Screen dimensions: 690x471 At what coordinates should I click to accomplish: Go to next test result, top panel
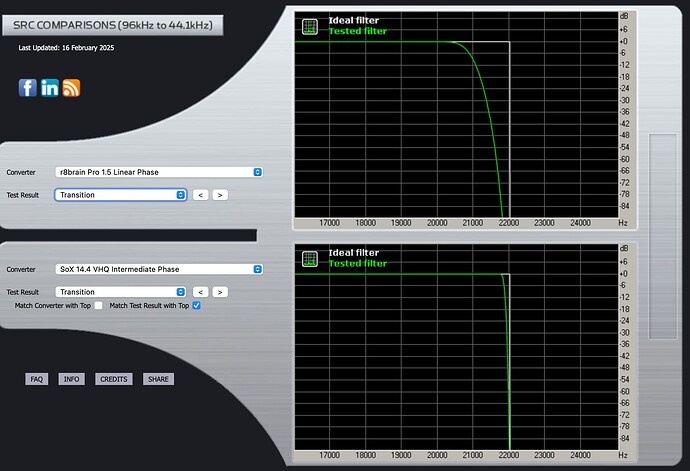point(220,195)
